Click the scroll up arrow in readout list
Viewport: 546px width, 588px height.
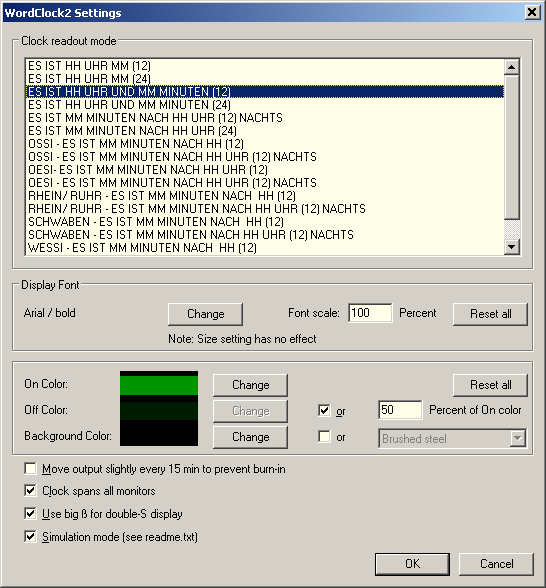(x=512, y=67)
